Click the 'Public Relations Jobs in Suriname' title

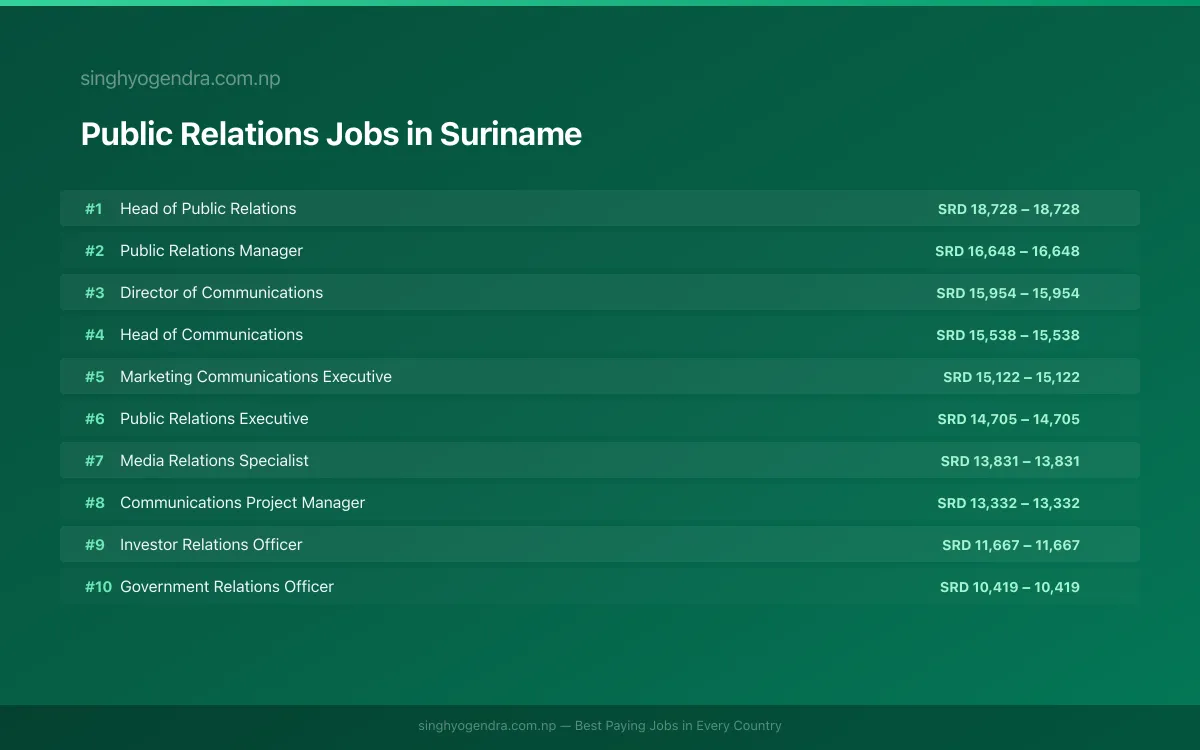point(331,134)
